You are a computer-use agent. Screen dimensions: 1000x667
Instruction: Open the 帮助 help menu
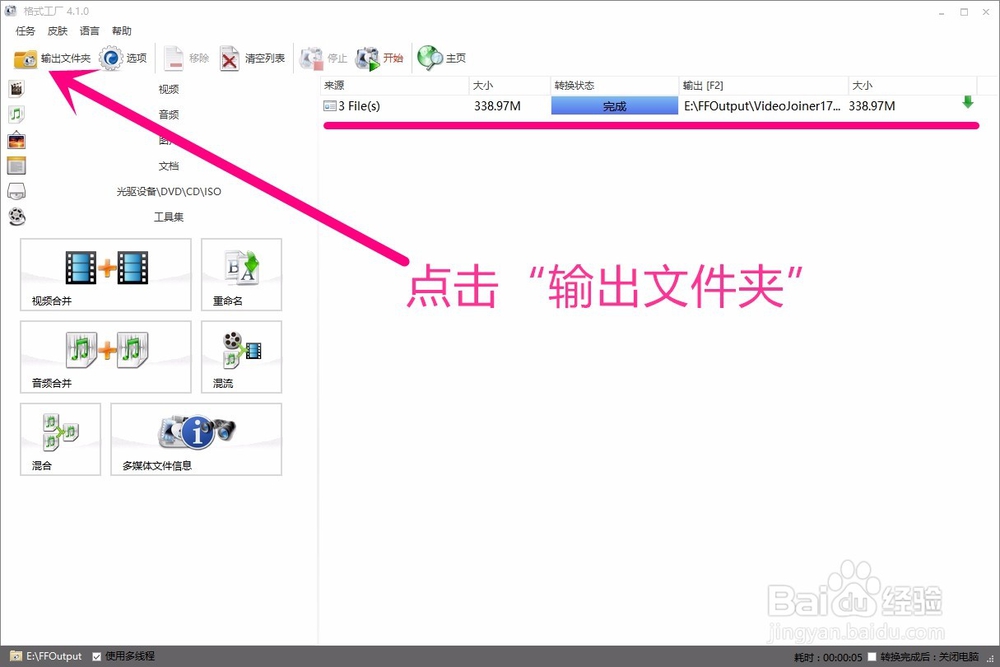coord(121,31)
